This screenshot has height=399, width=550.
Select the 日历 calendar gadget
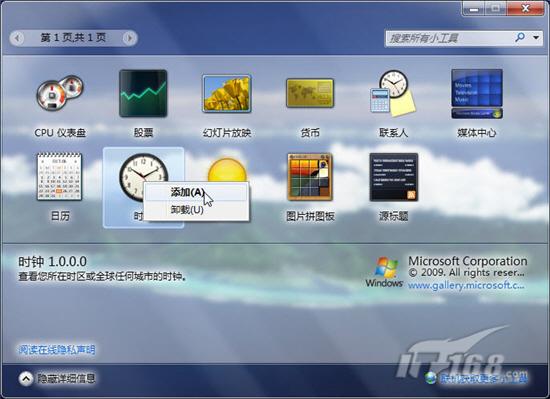tap(60, 177)
